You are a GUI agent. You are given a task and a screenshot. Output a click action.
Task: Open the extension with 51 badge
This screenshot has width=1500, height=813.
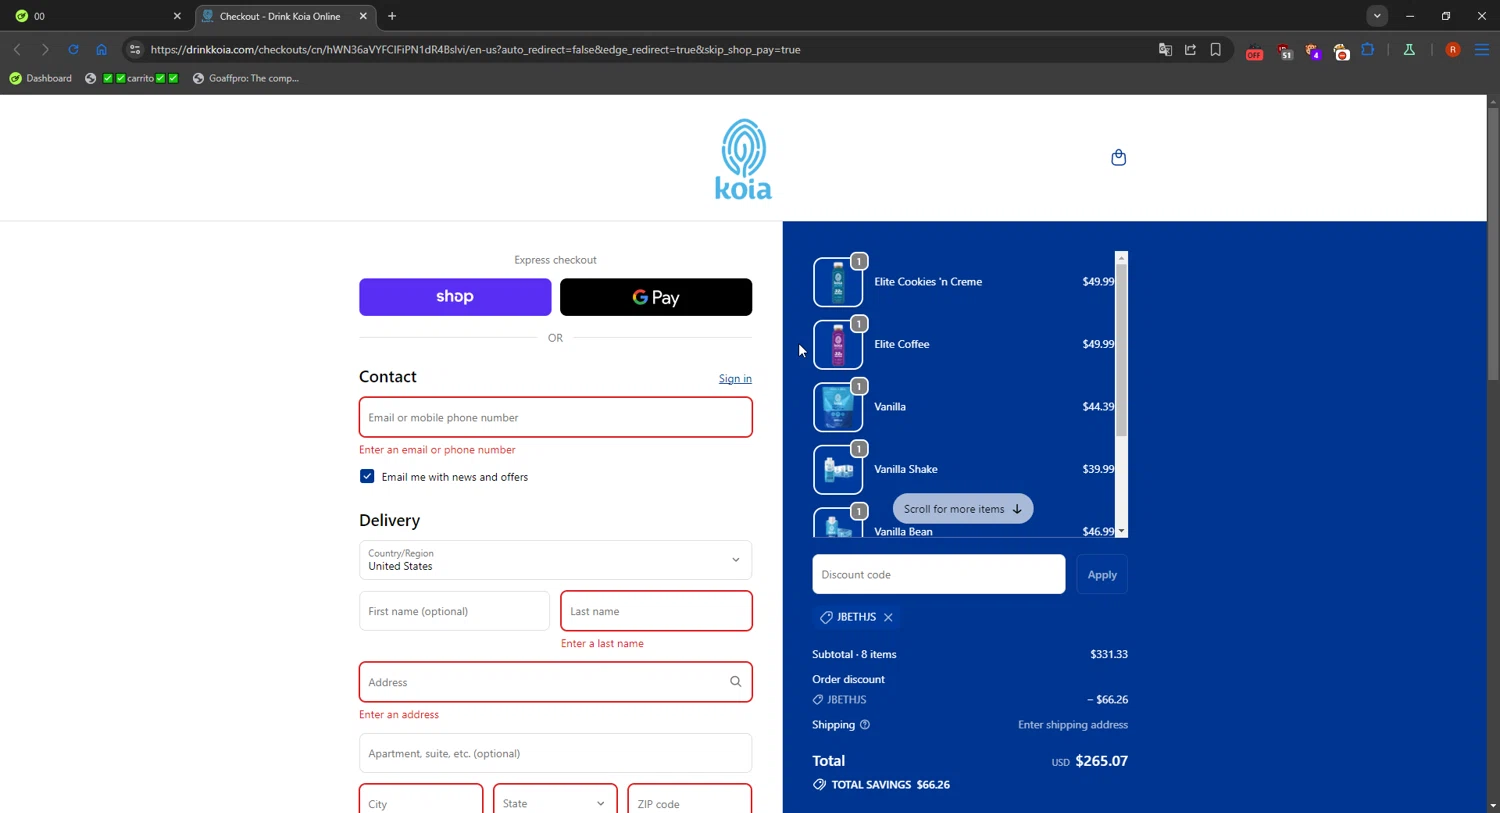[x=1284, y=51]
